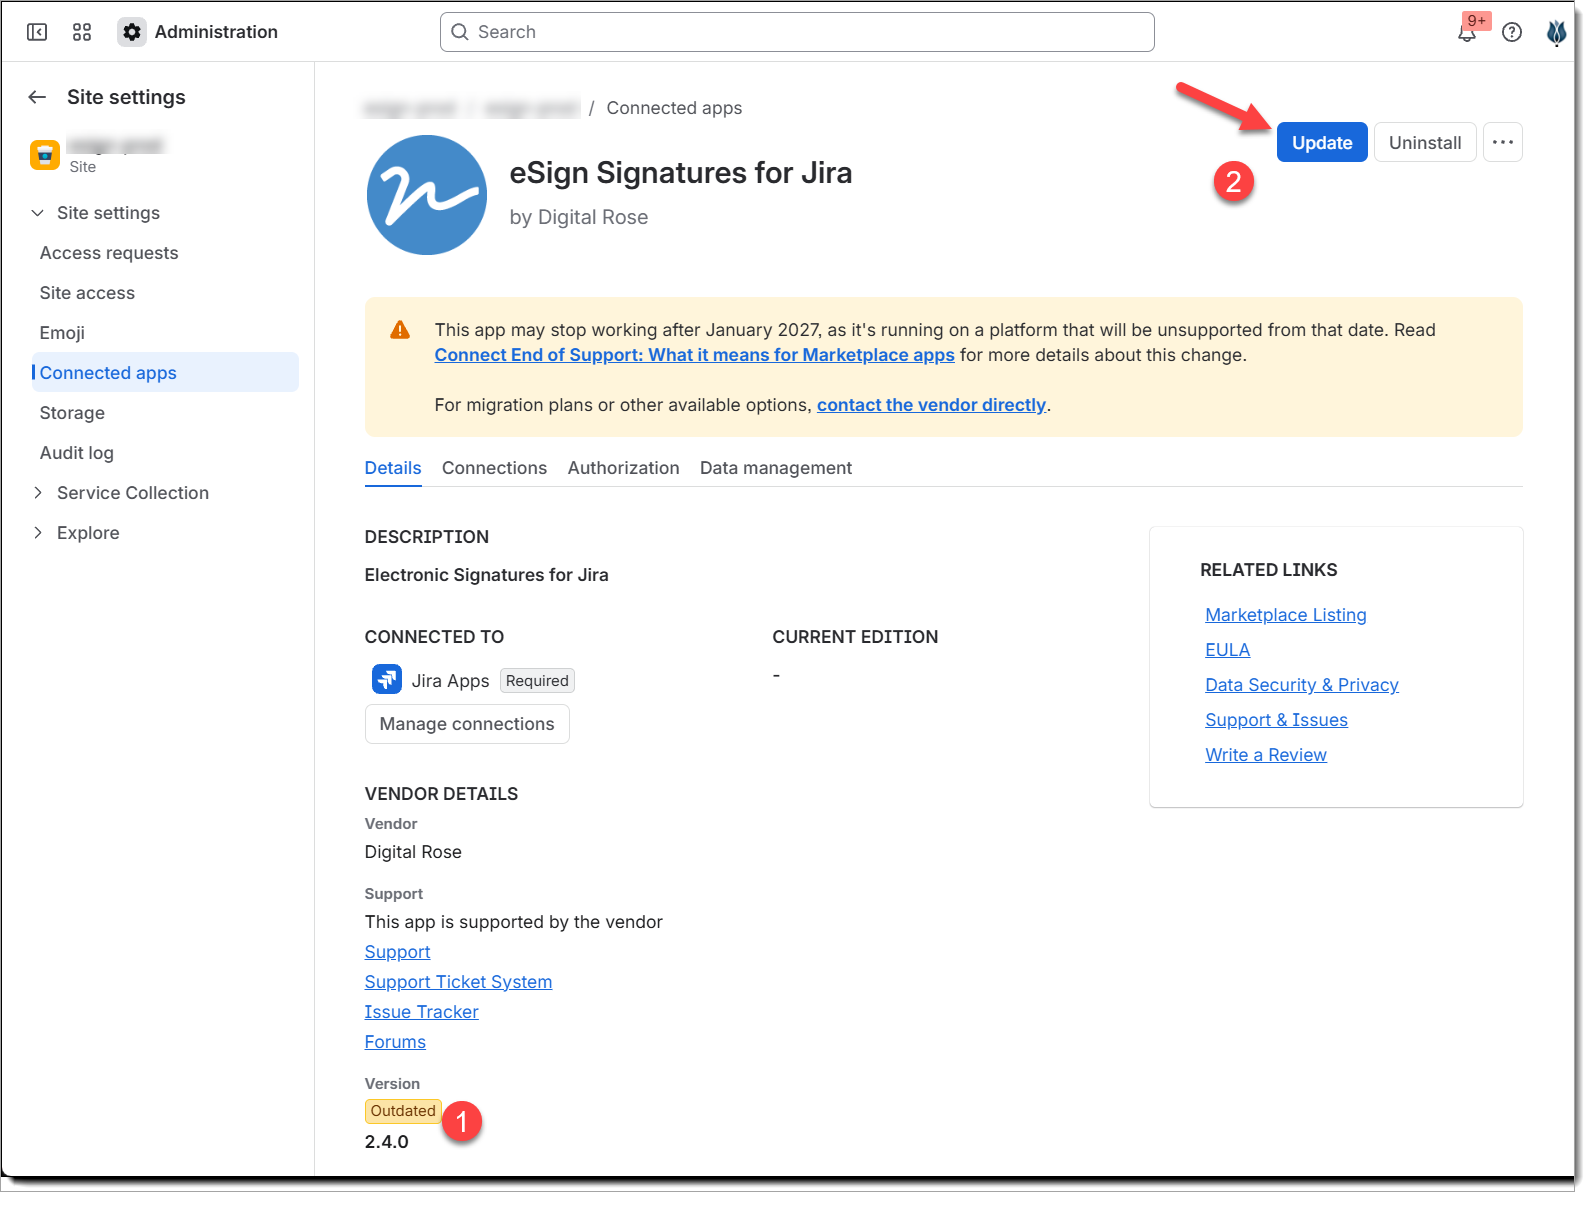Click the Uninstall button
Screen dimensions: 1590x1207
tap(1425, 143)
